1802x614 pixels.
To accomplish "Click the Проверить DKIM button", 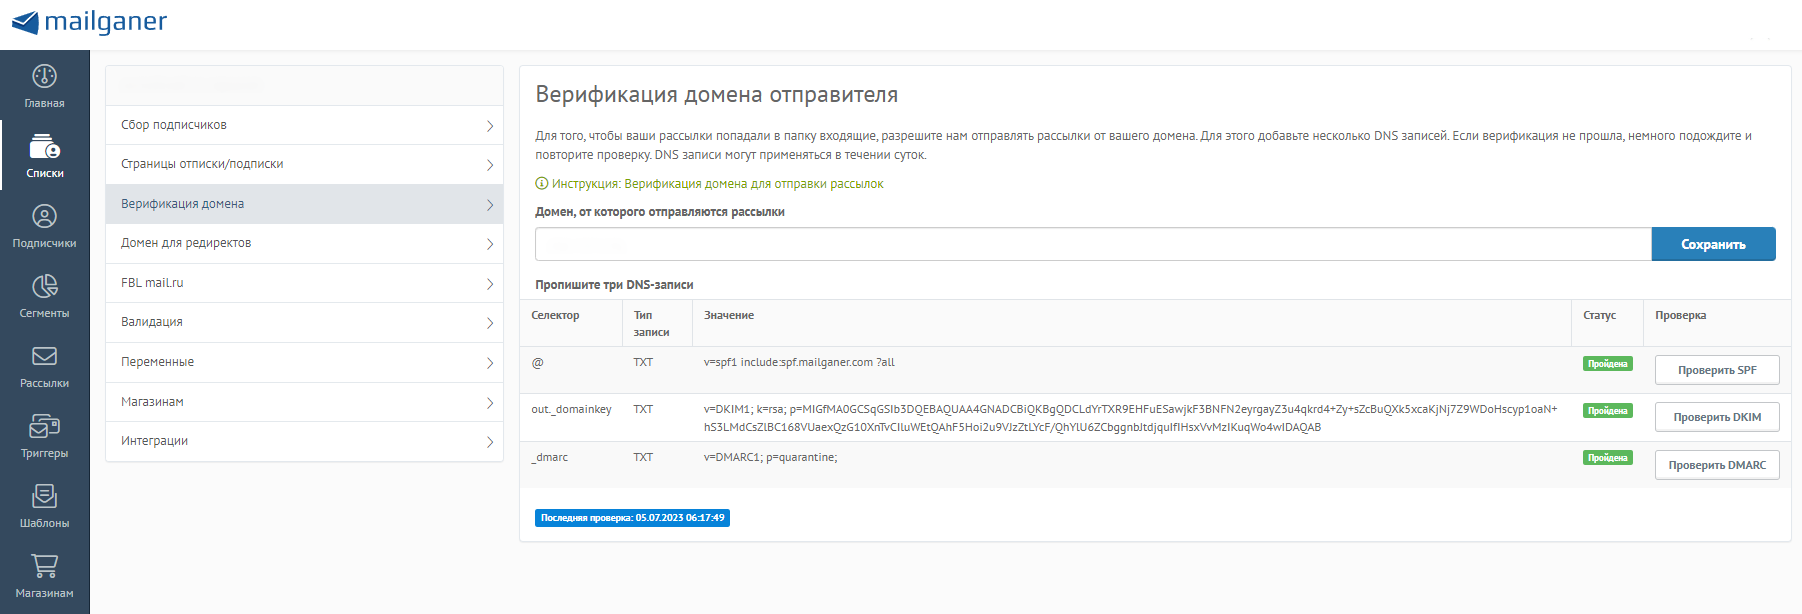I will coord(1717,417).
